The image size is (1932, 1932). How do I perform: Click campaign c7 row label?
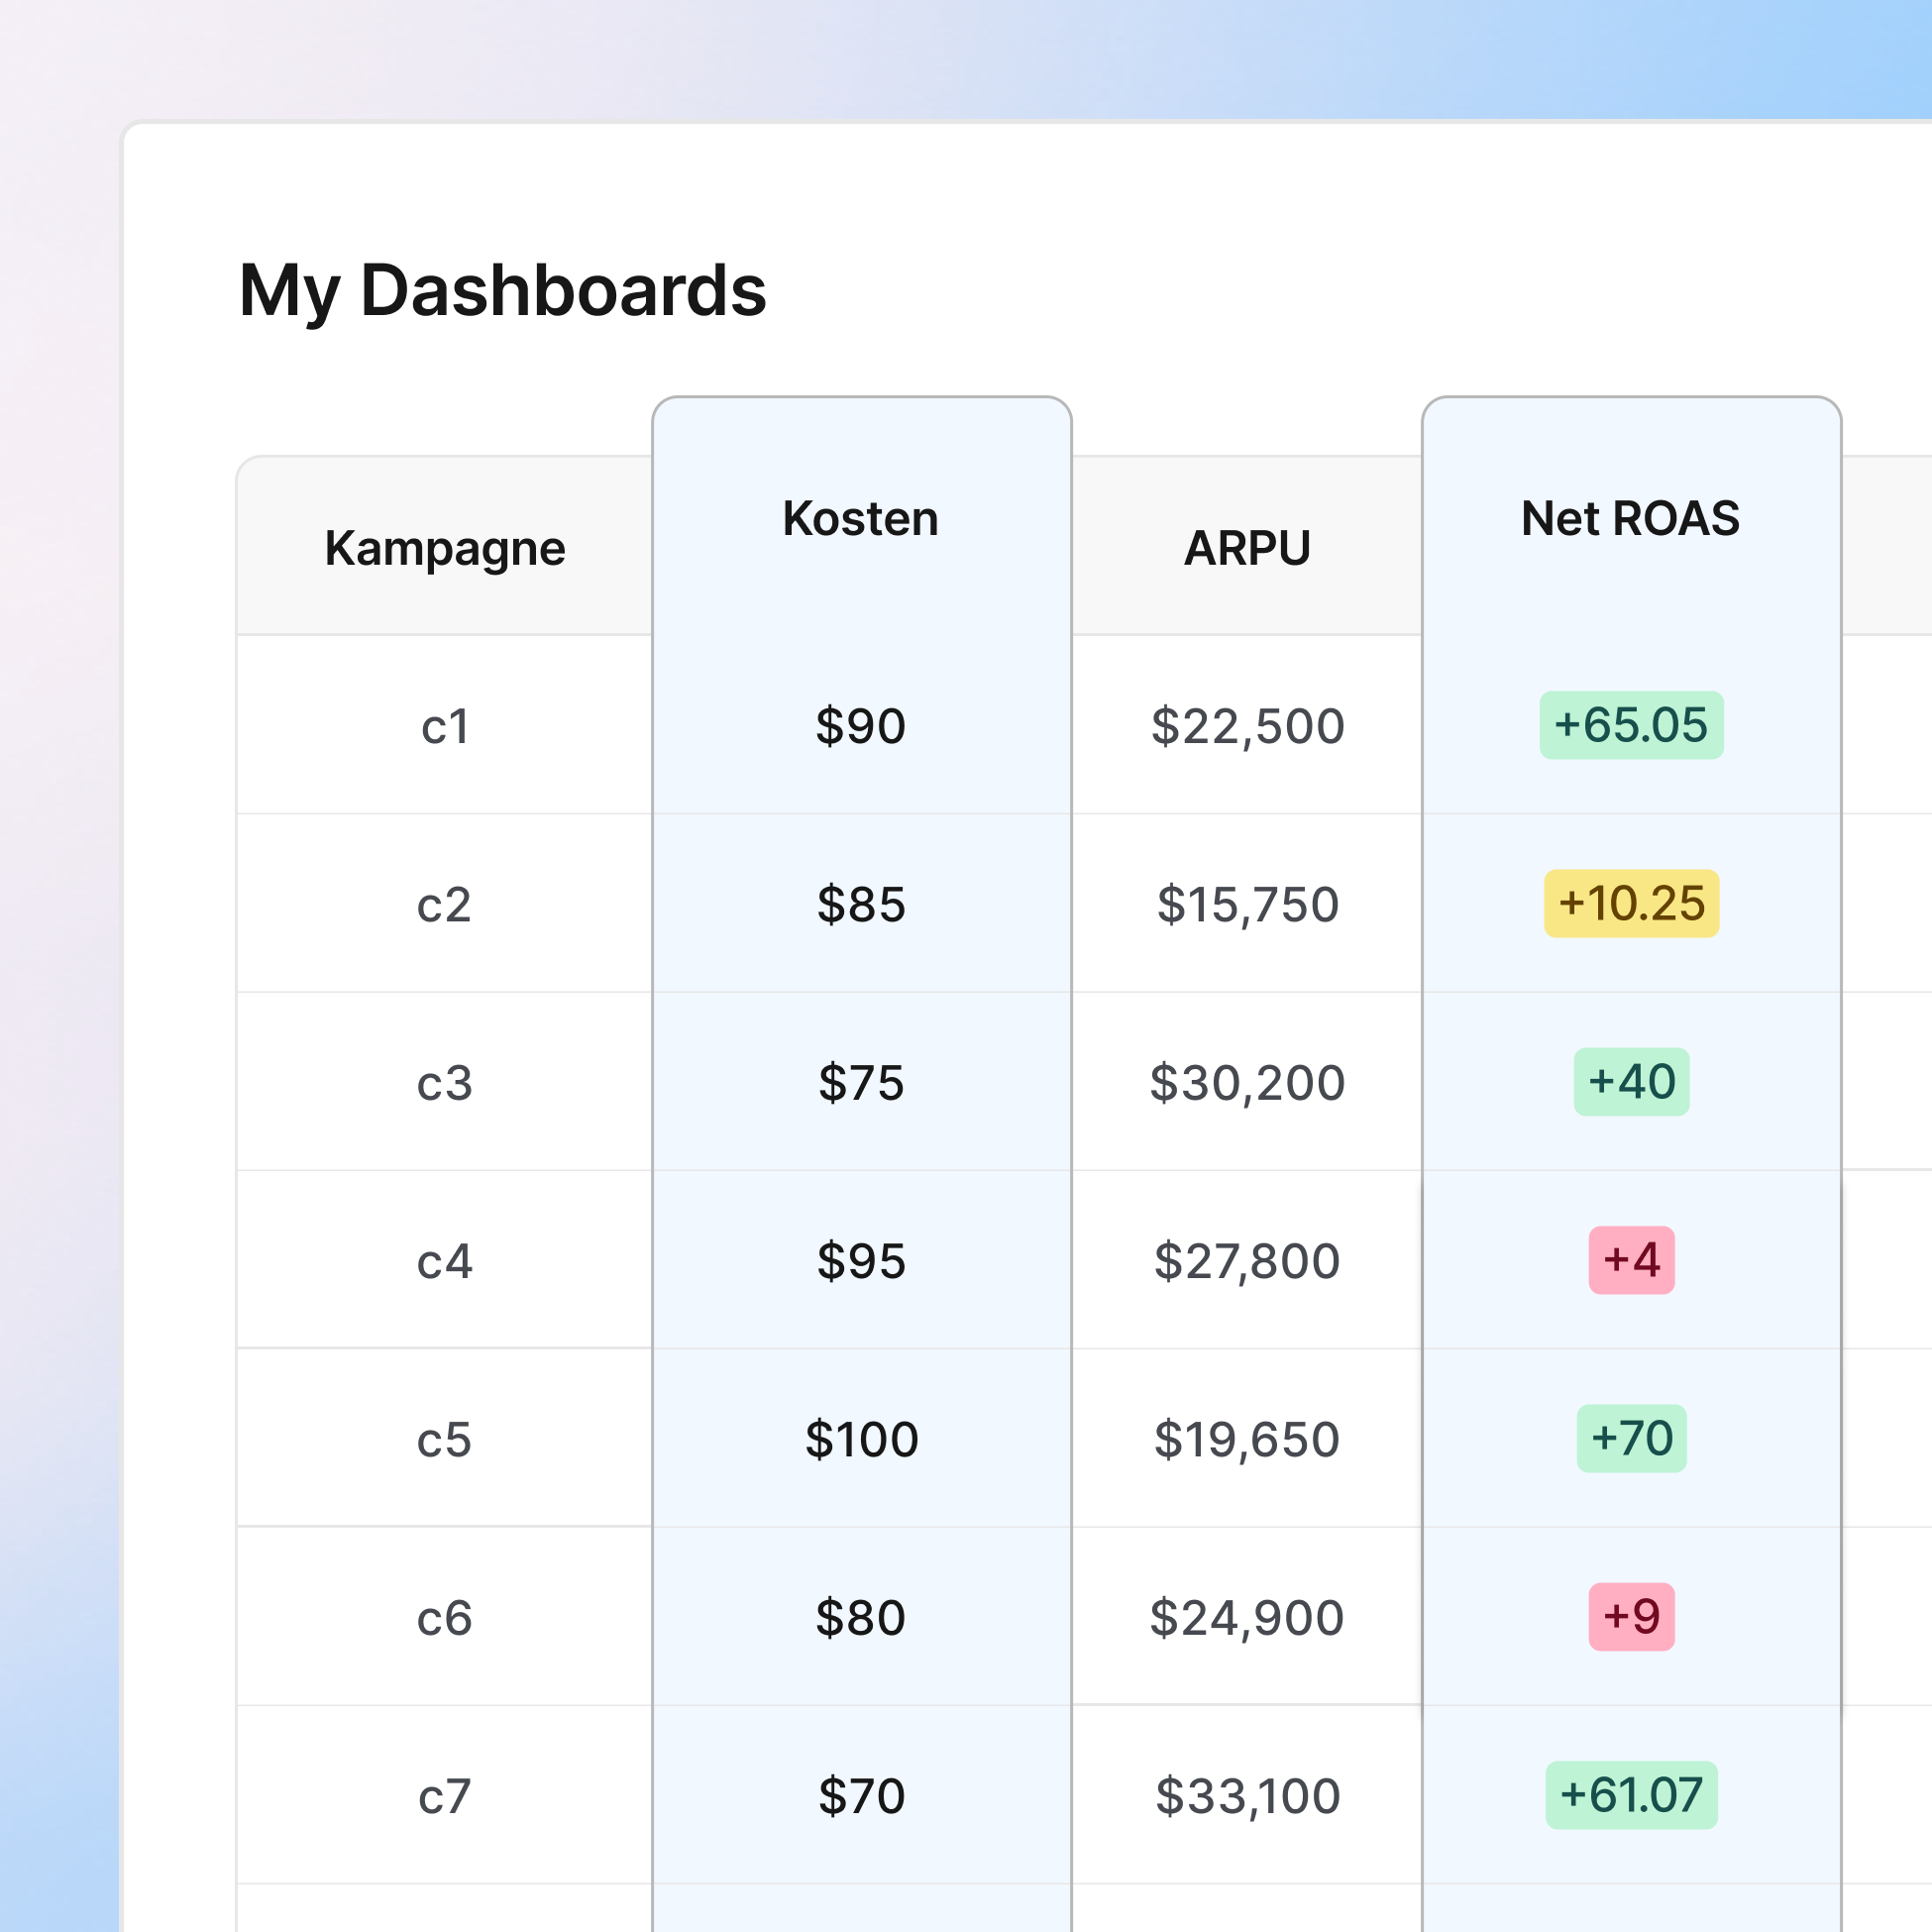pyautogui.click(x=445, y=1797)
